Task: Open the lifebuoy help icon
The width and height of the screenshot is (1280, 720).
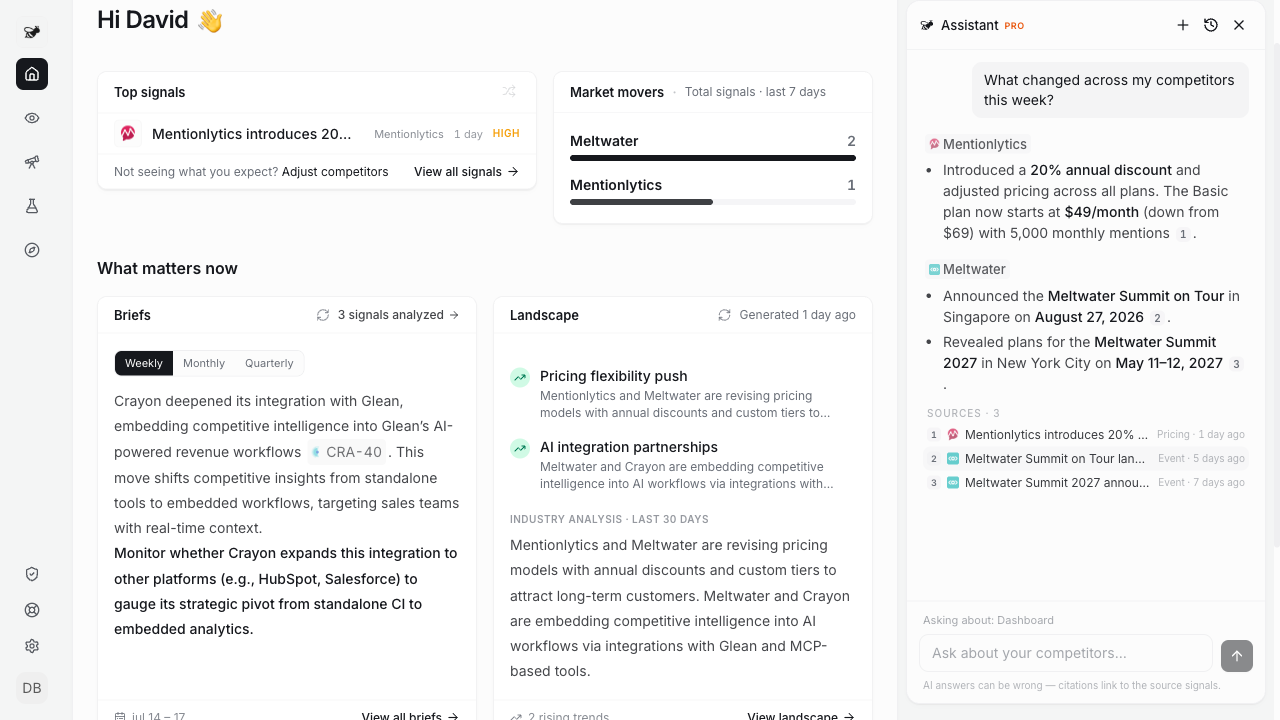Action: (x=32, y=610)
